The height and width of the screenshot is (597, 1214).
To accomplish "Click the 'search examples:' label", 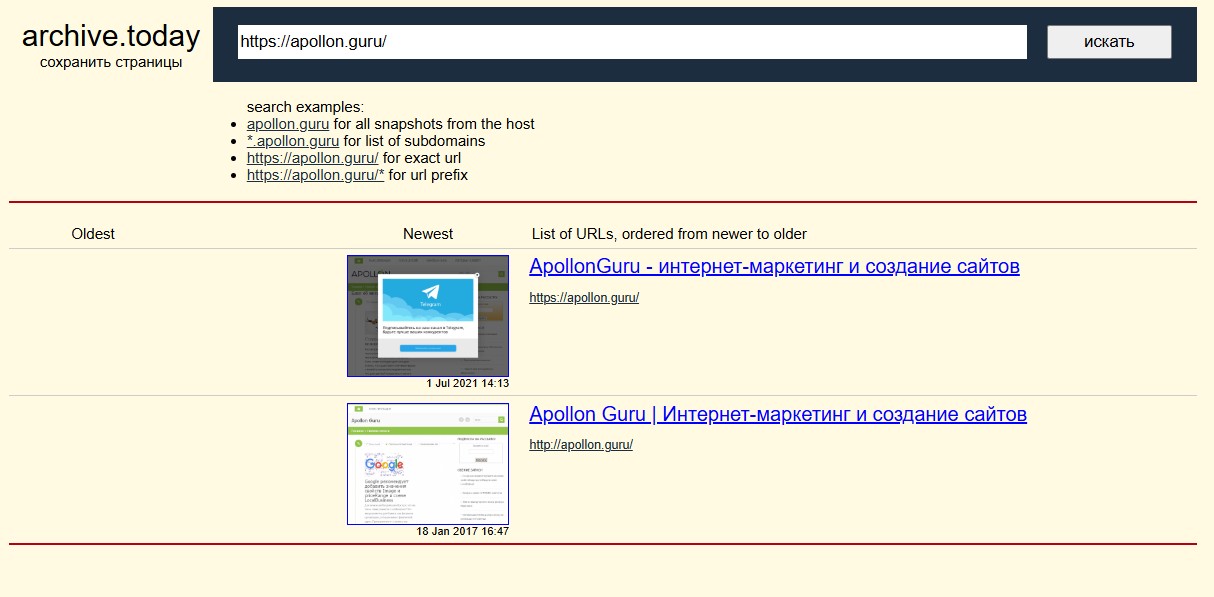I will click(305, 107).
